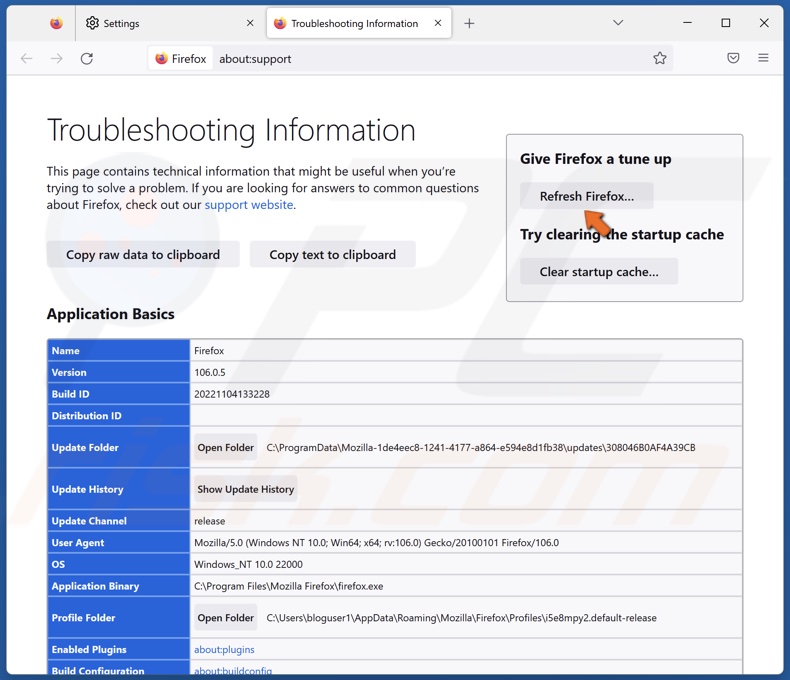Open Folder for the Profile Folder row
This screenshot has width=790, height=680.
click(x=226, y=618)
